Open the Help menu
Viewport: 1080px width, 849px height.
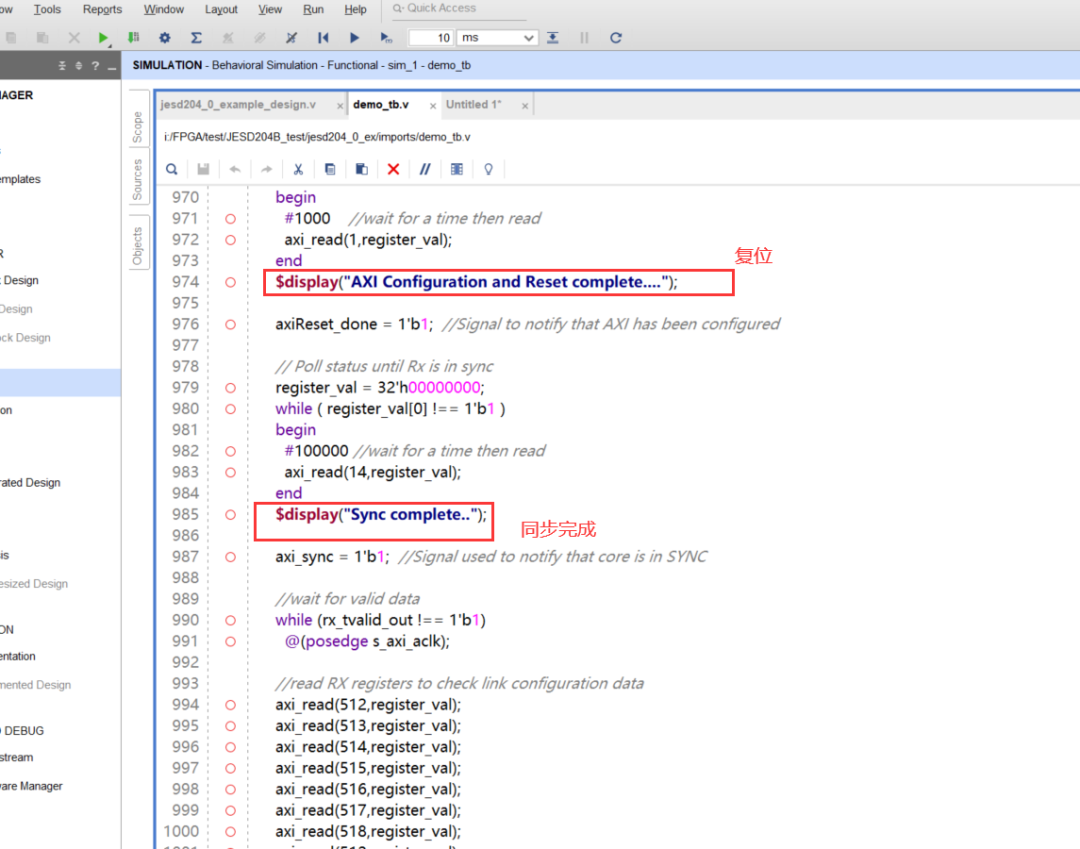[x=355, y=10]
